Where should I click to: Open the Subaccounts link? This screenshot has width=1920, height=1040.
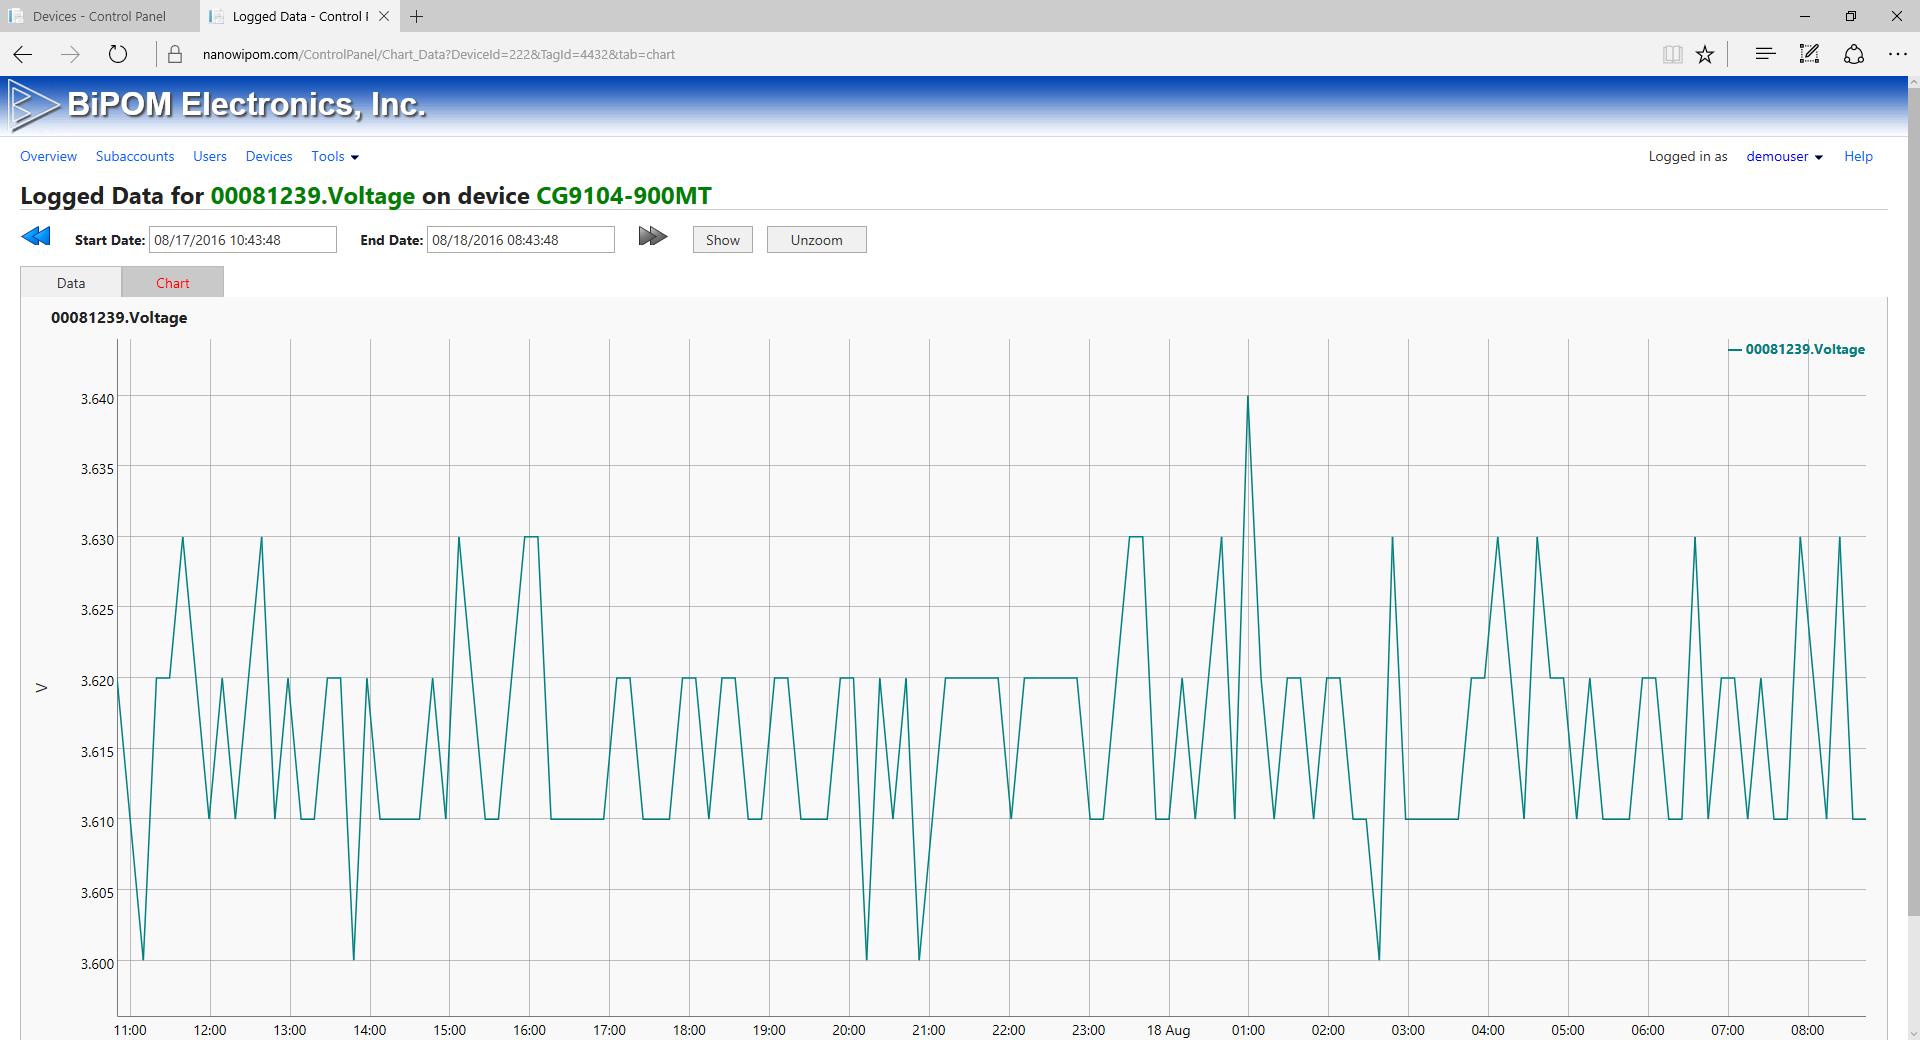[135, 157]
